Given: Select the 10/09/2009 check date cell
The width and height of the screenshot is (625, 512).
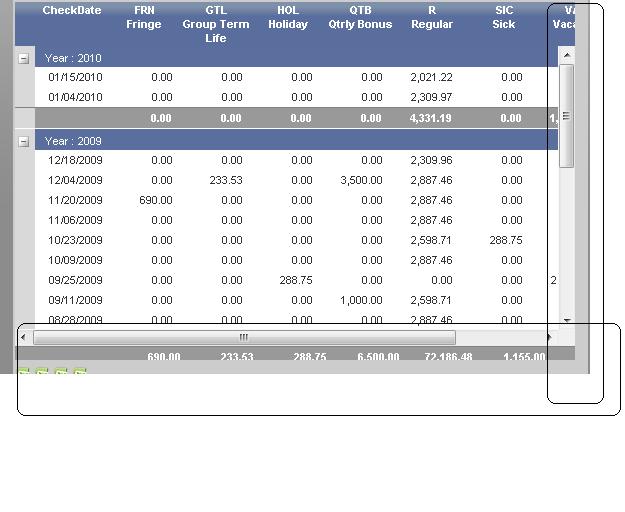Looking at the screenshot, I should tap(75, 260).
